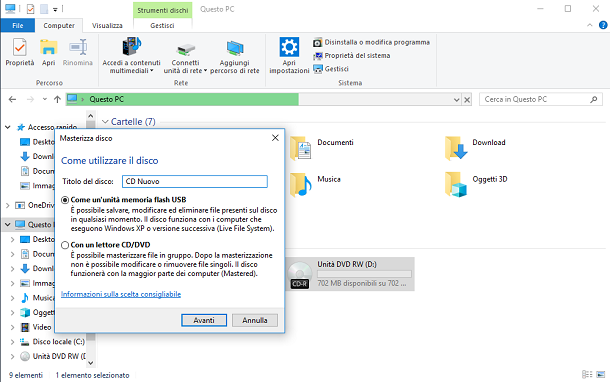The height and width of the screenshot is (382, 610).
Task: Select the Oggetti 3D folder
Action: click(x=476, y=184)
